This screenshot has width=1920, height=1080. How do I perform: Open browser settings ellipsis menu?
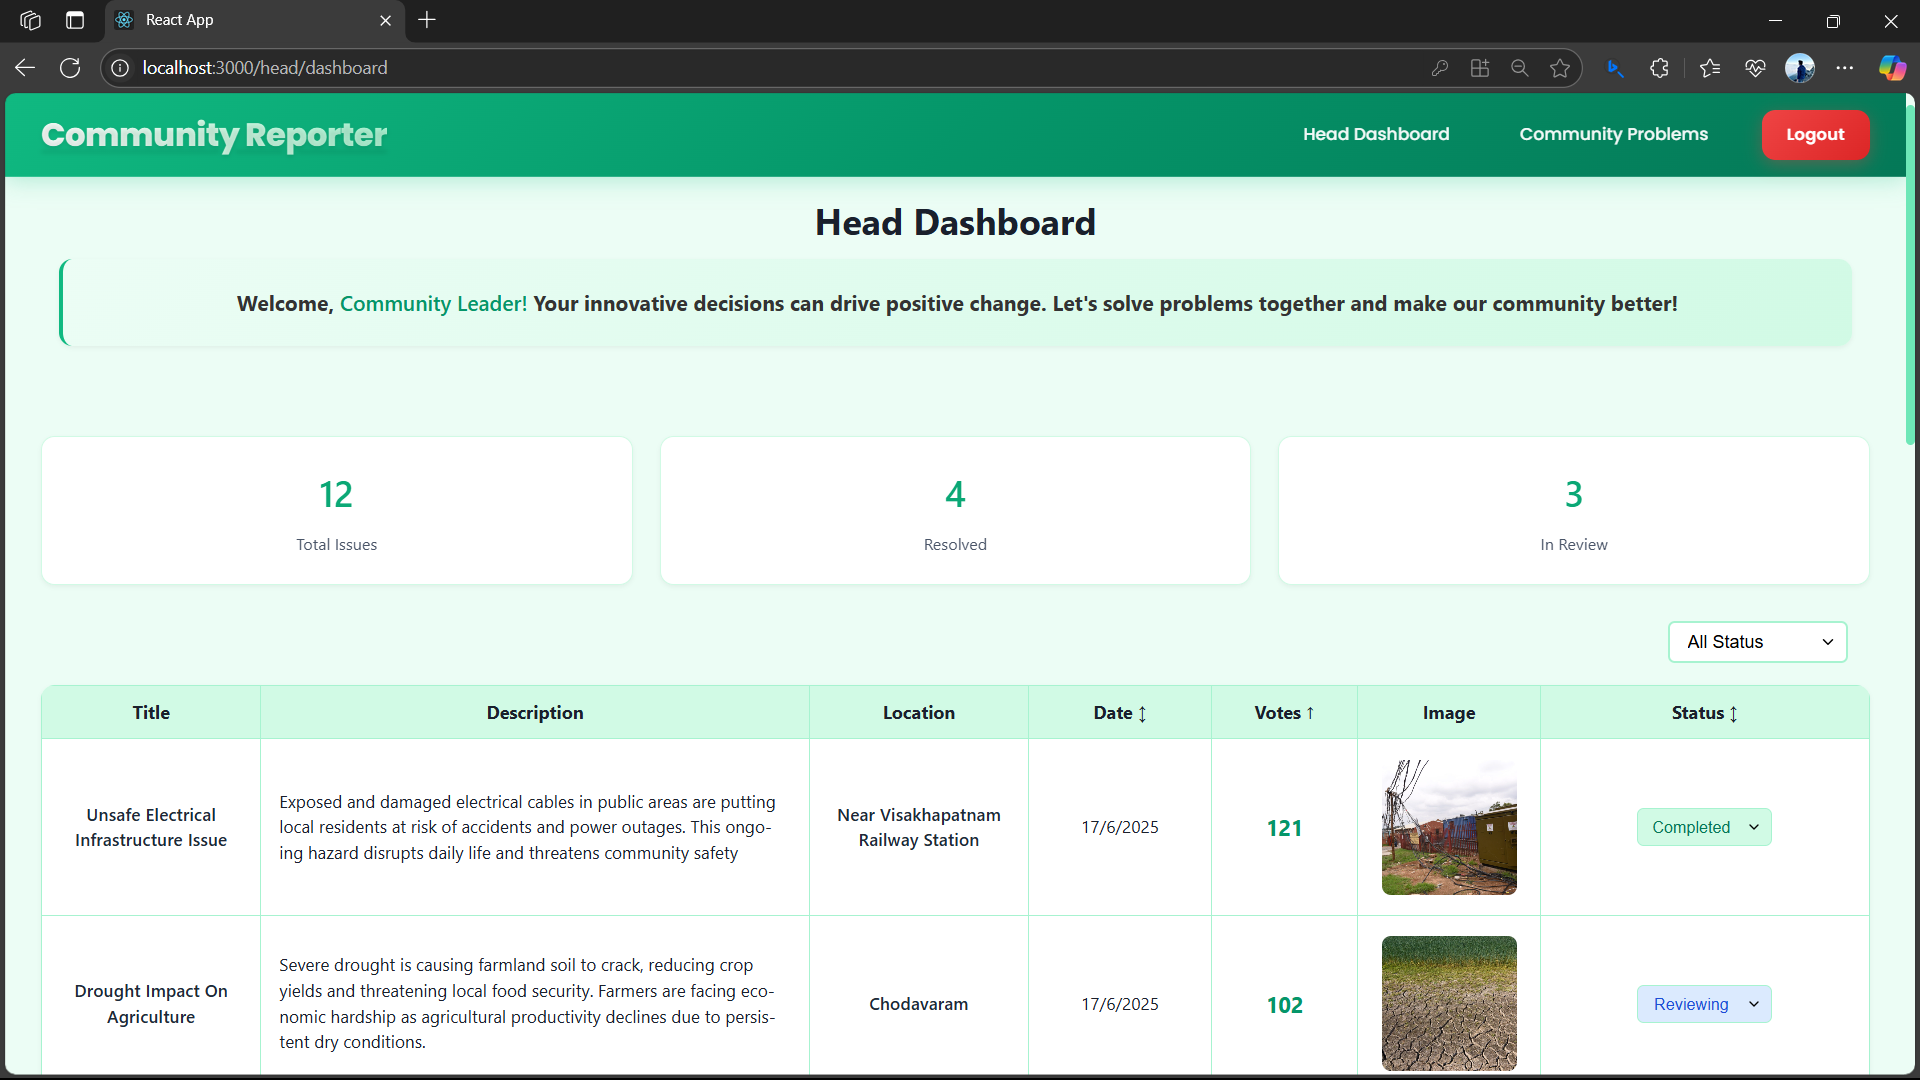click(x=1845, y=68)
